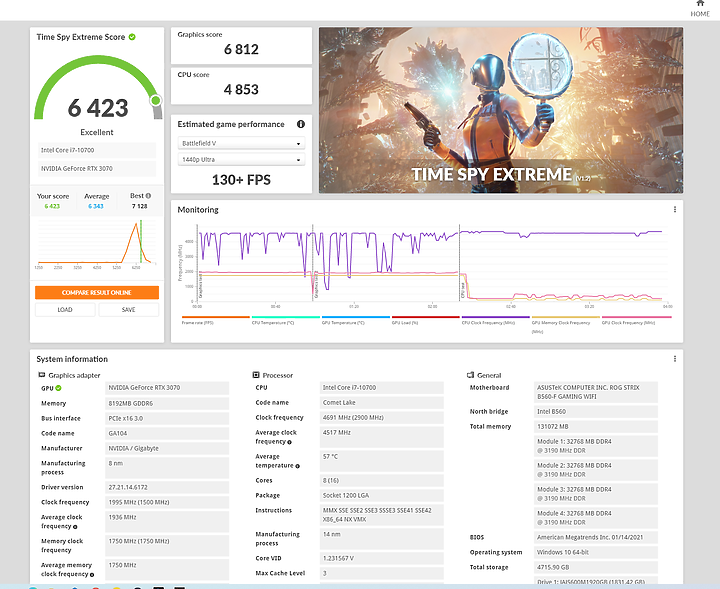Click the score gauge knob
The height and width of the screenshot is (589, 720).
[x=156, y=100]
